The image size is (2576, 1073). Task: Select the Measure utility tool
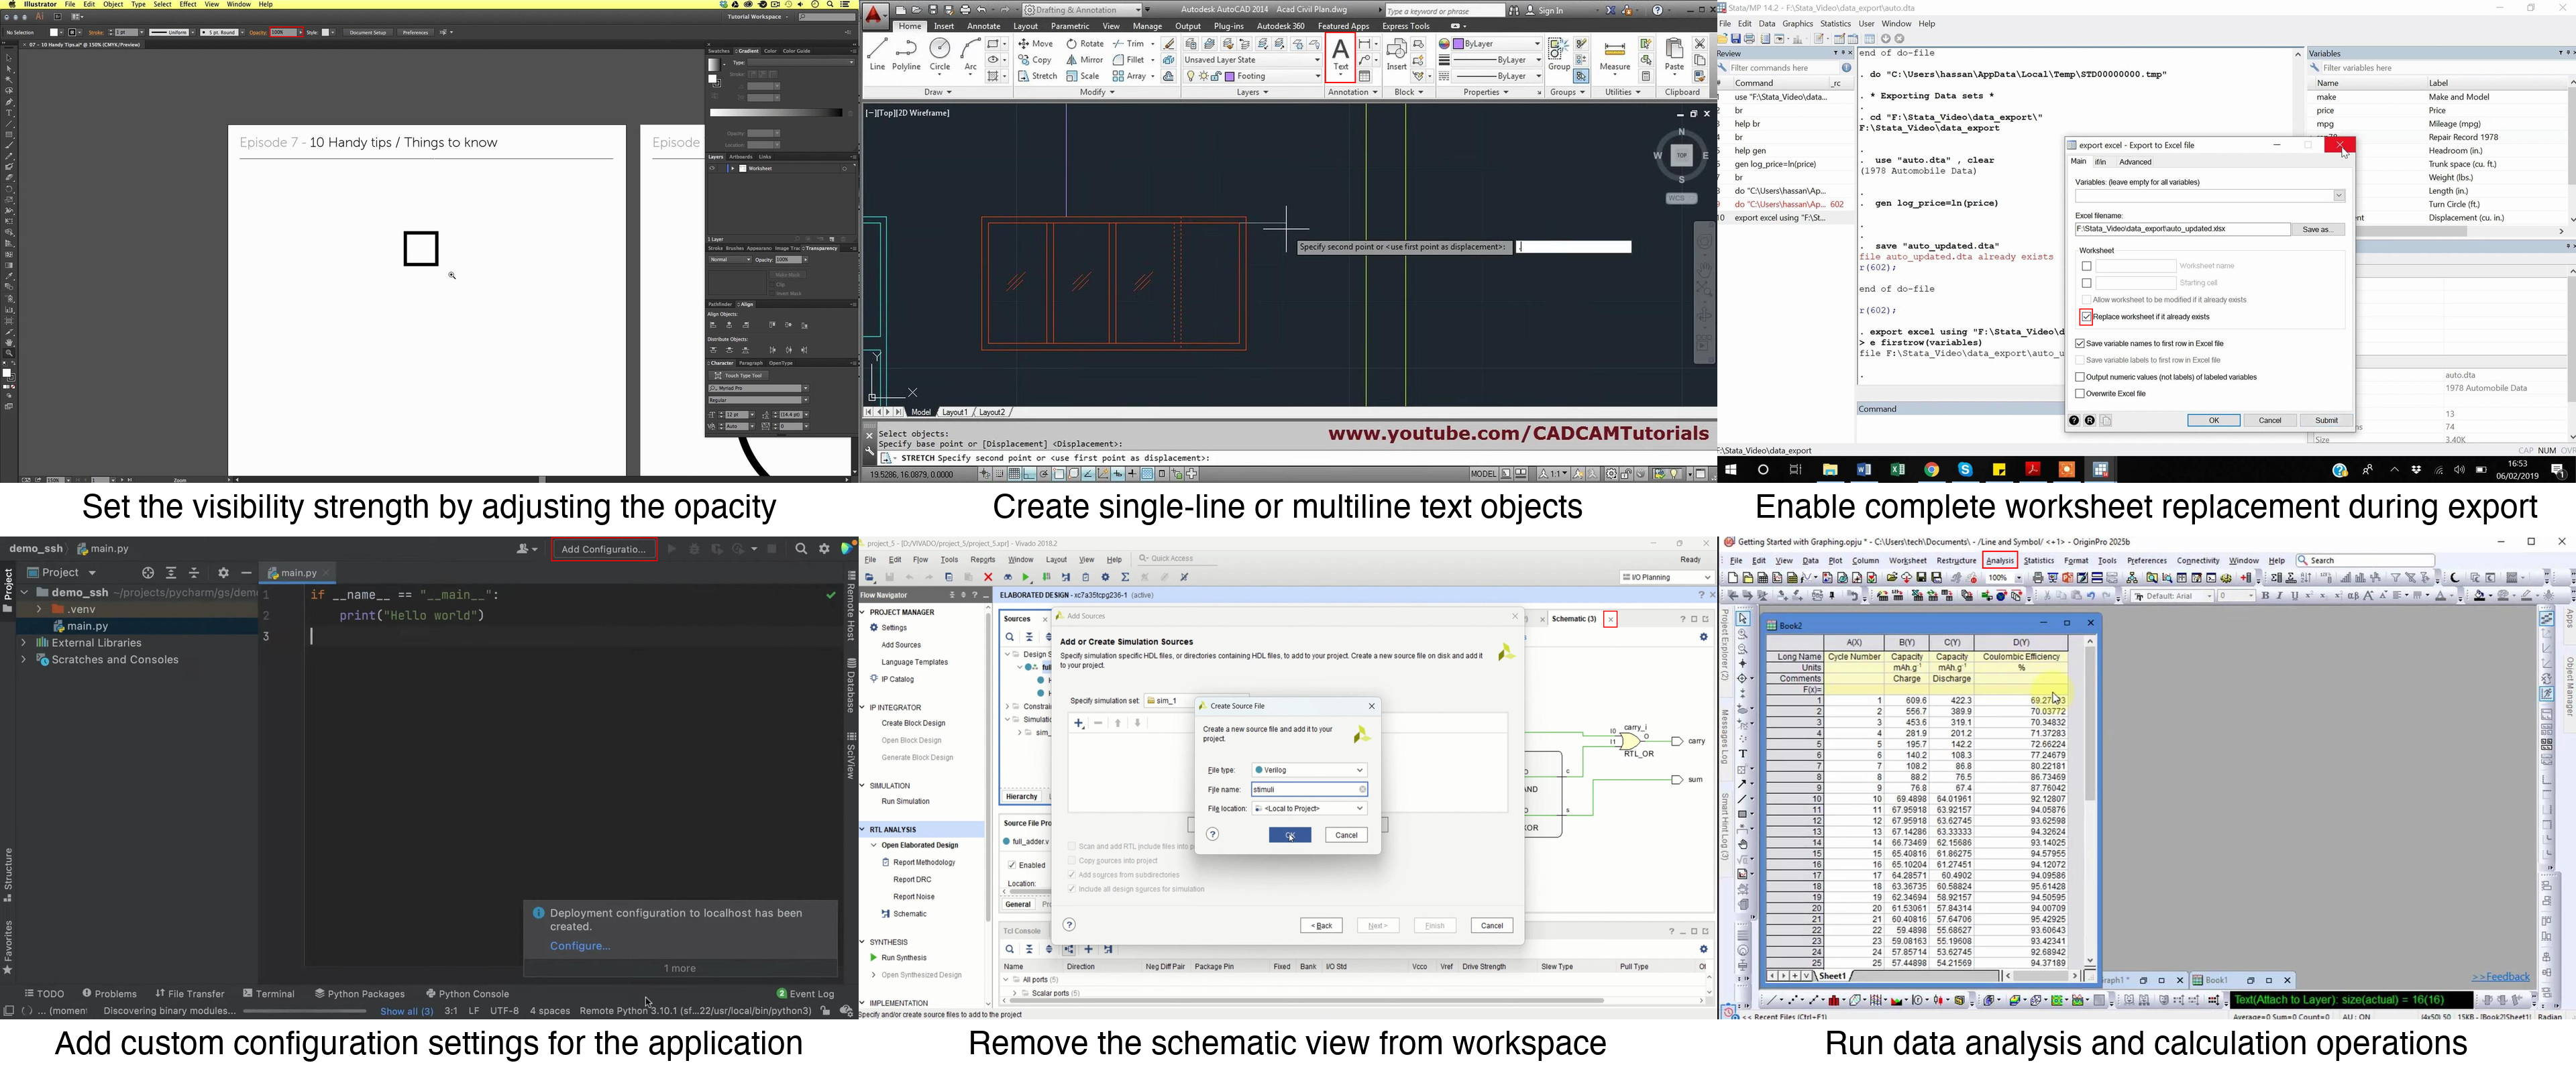pyautogui.click(x=1614, y=56)
